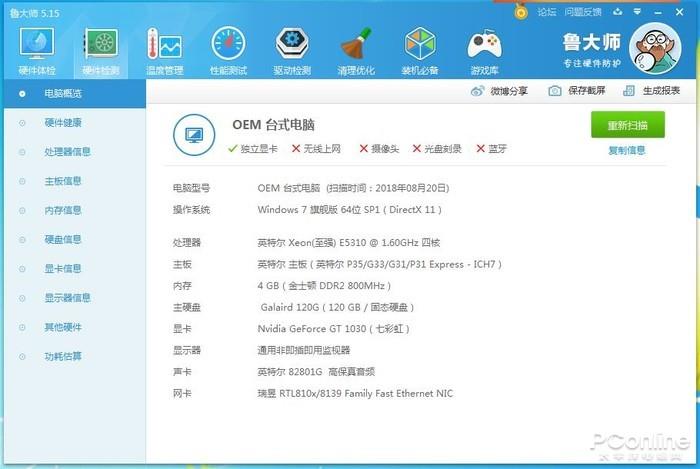Open 装机必备 cube icon
Screen dimensions: 700x469
pos(420,49)
